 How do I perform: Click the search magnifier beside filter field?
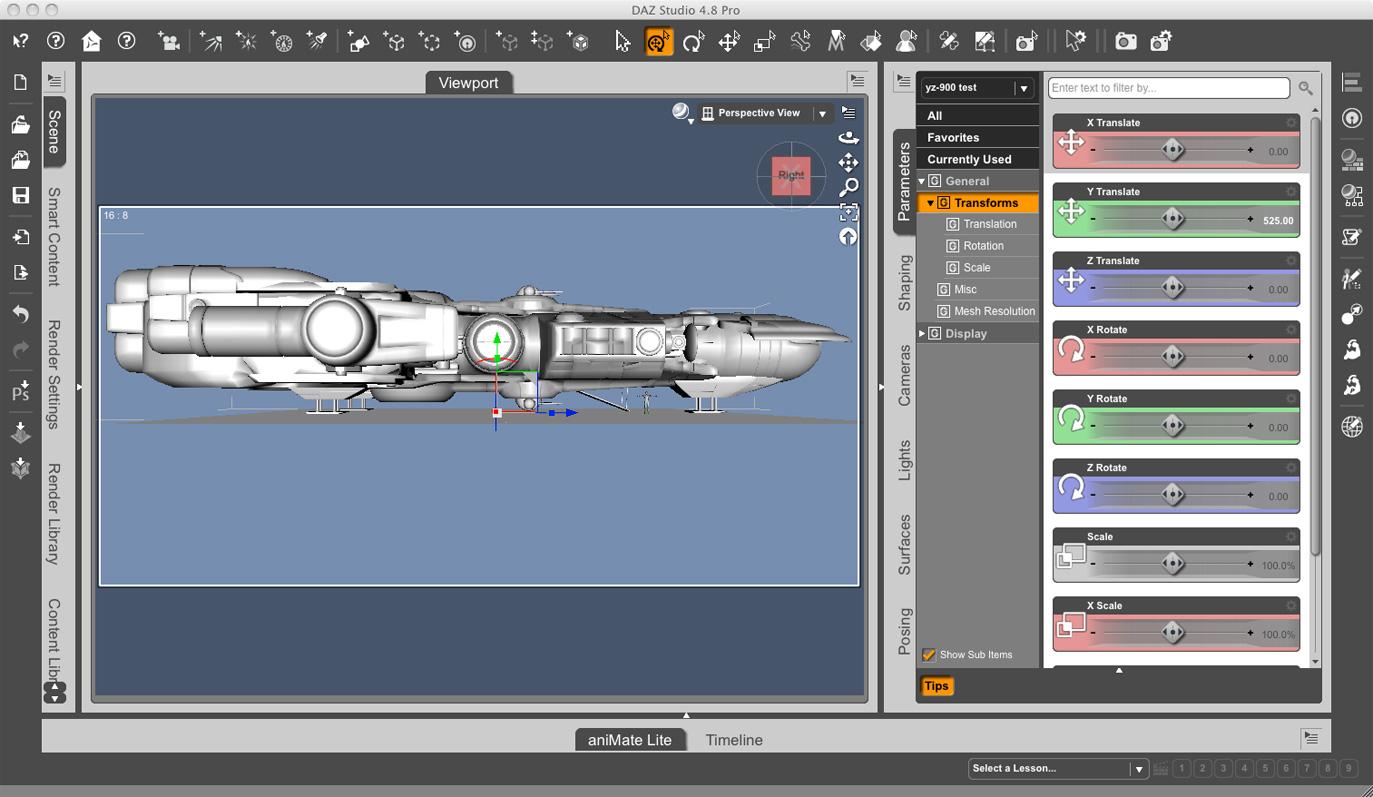(1305, 88)
